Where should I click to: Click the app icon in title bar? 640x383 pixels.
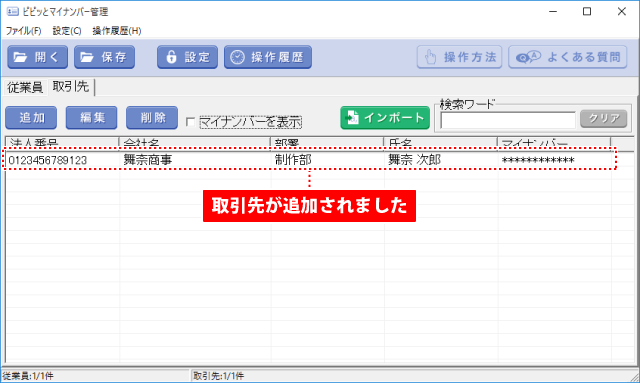13,11
